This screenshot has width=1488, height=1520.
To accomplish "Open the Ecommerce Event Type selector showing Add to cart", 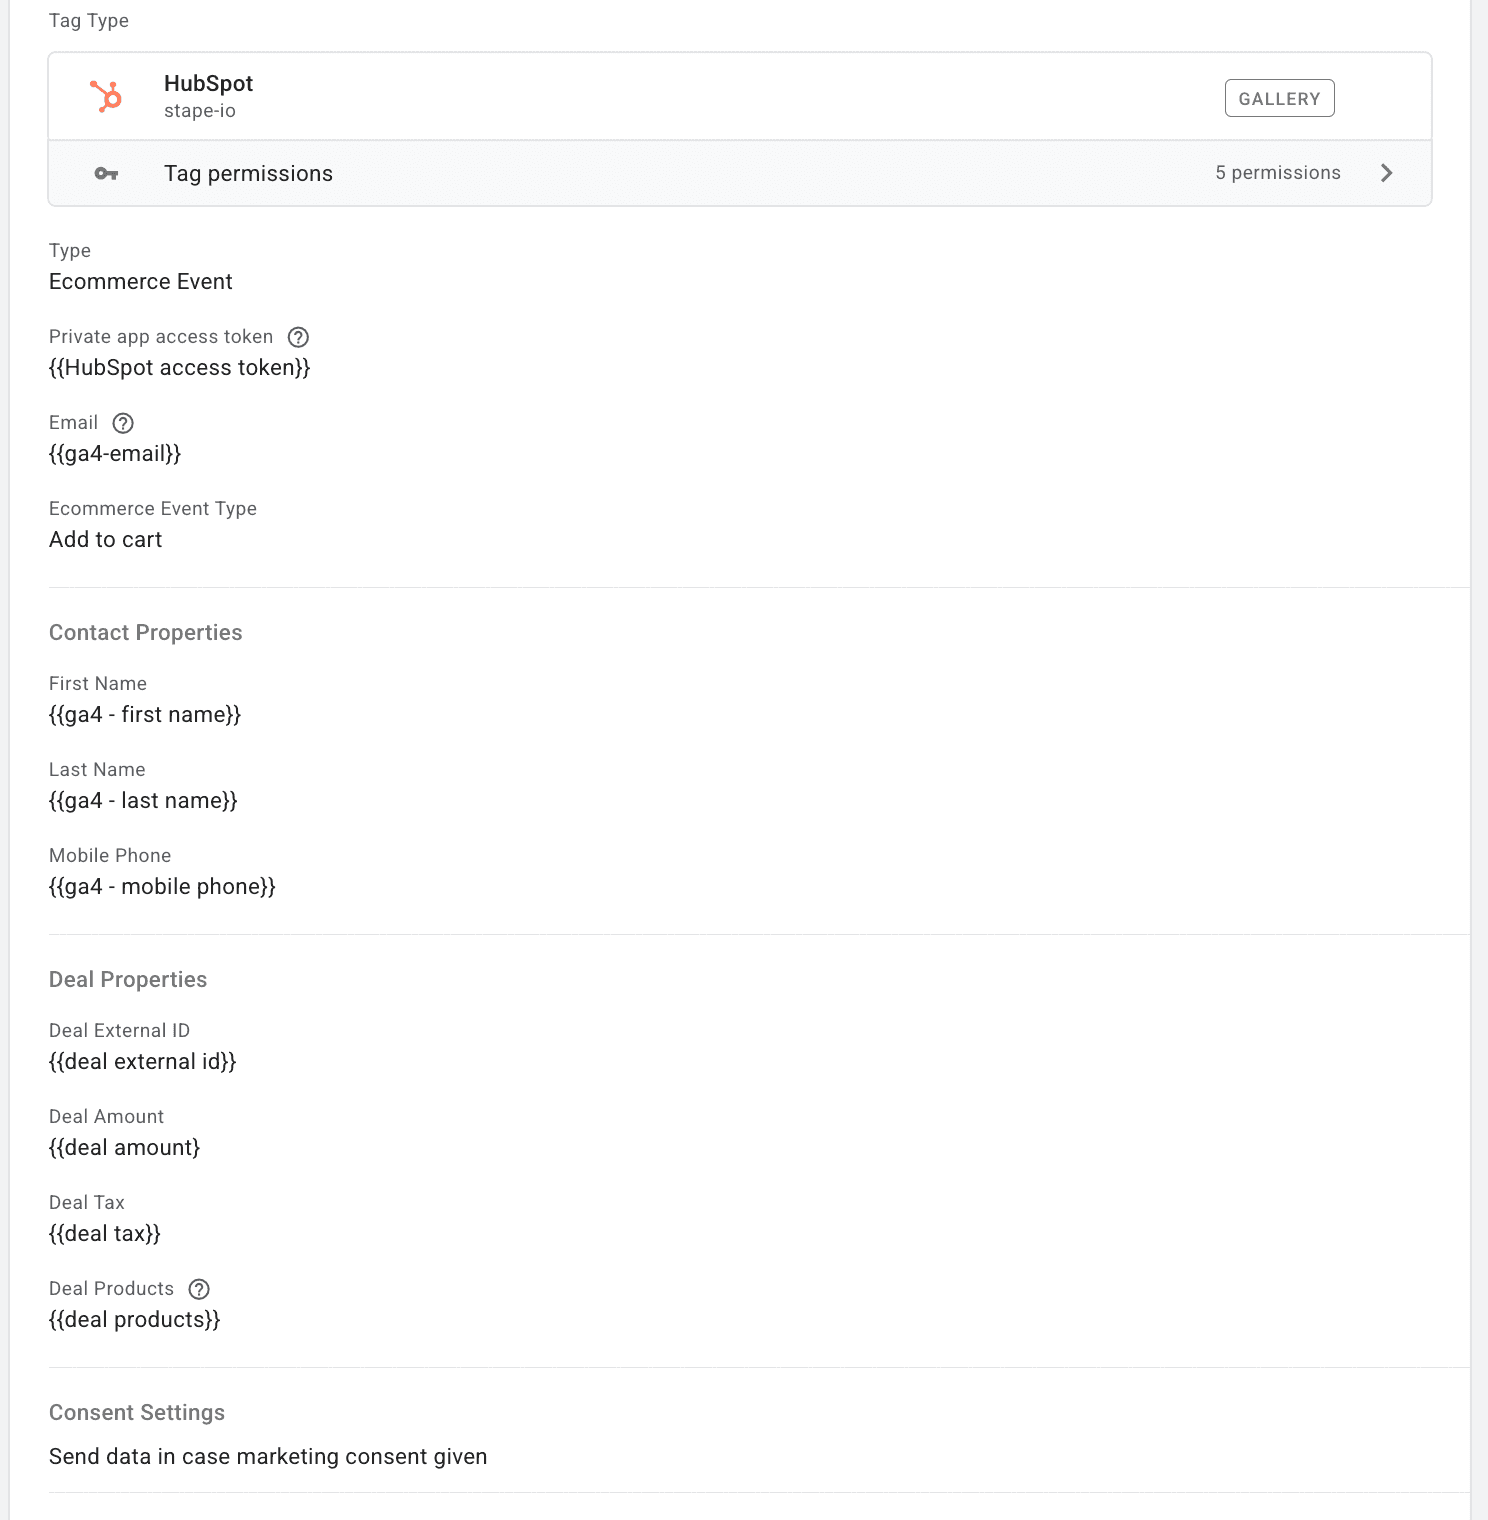I will pos(105,539).
